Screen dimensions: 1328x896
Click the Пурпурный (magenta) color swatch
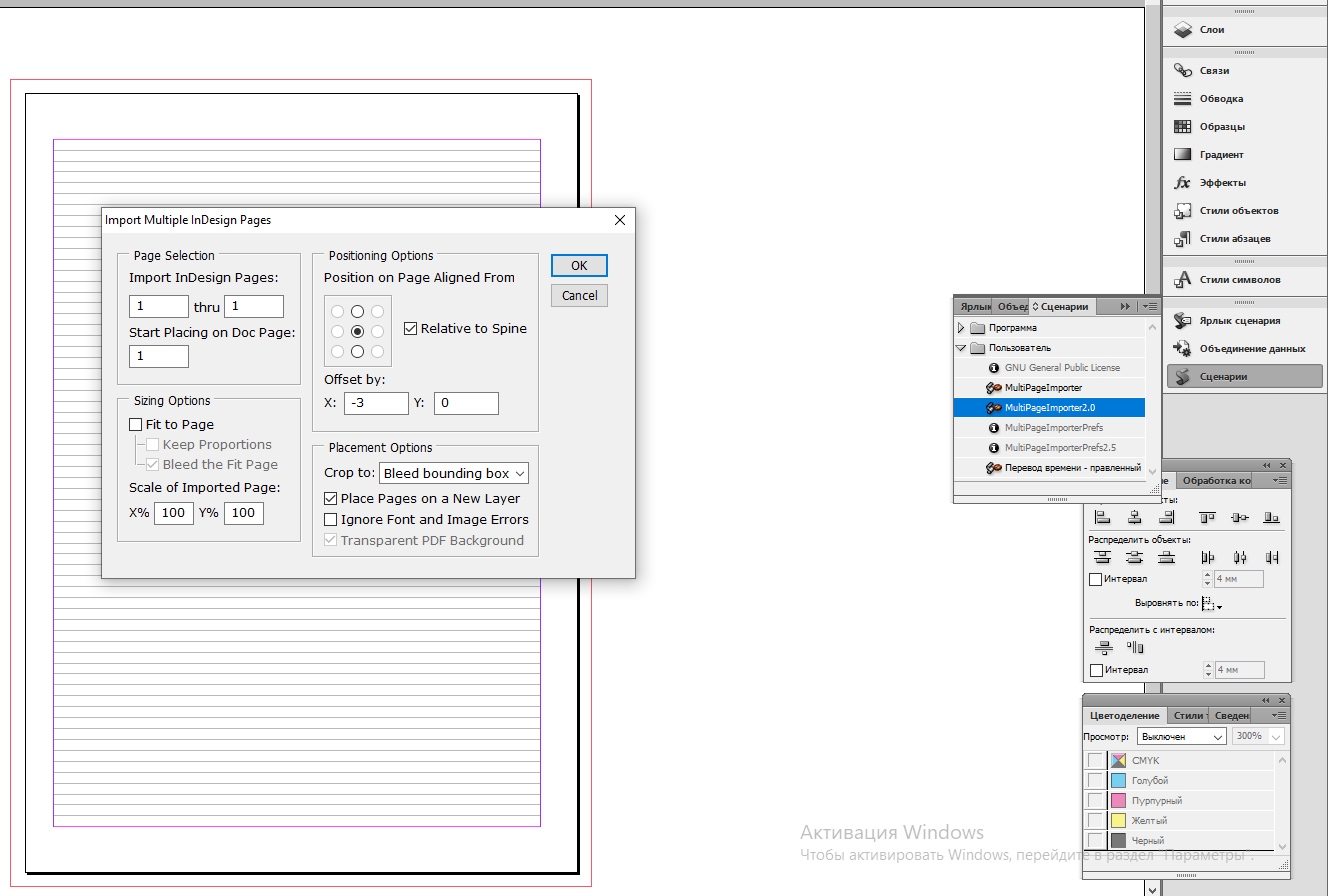1118,801
